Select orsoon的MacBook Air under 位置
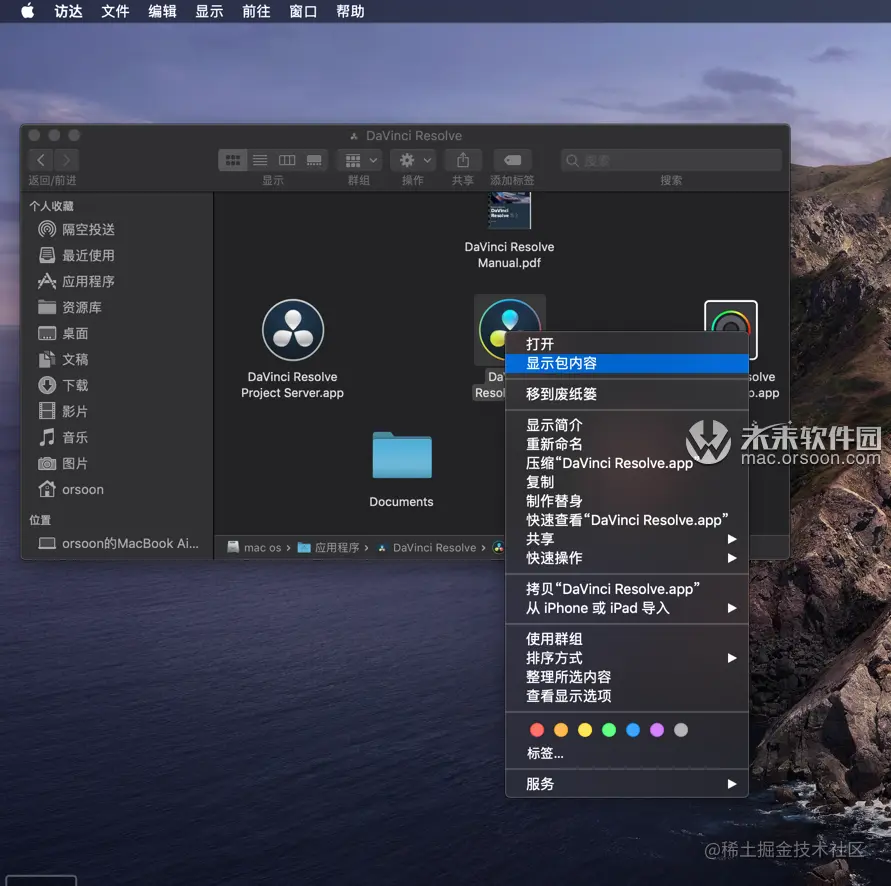 point(116,544)
